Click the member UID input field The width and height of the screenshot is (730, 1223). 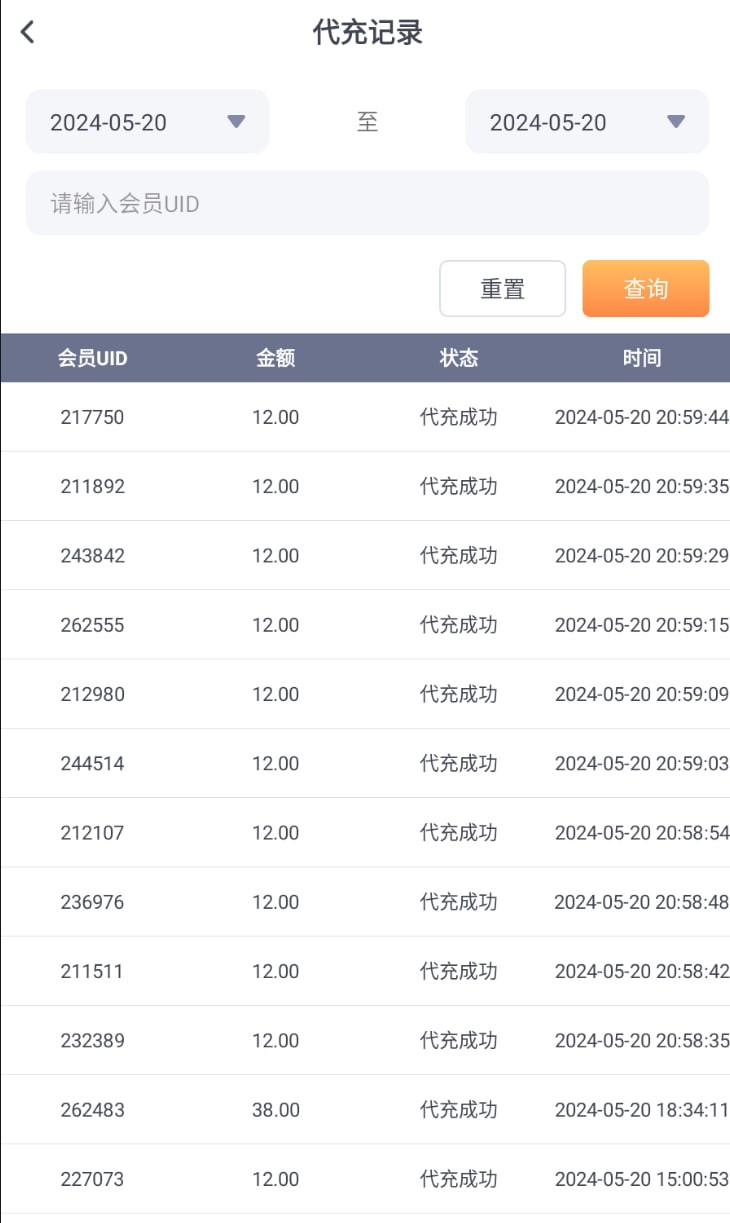(367, 204)
